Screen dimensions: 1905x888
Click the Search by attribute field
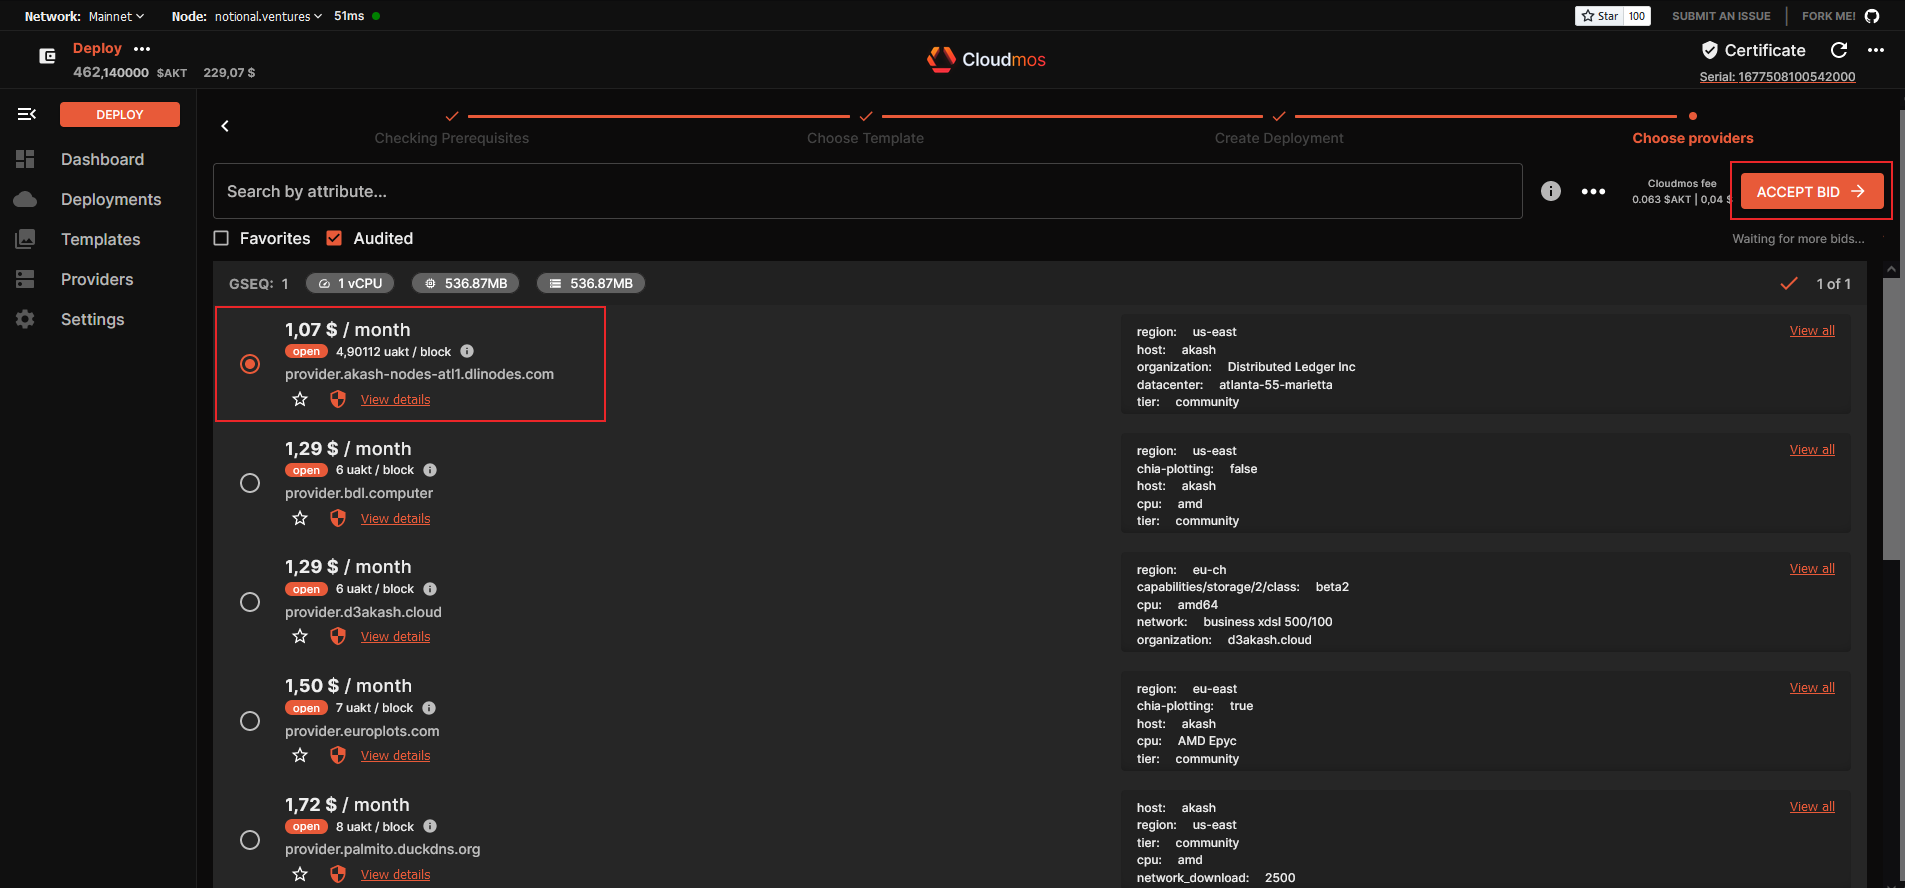pos(867,191)
